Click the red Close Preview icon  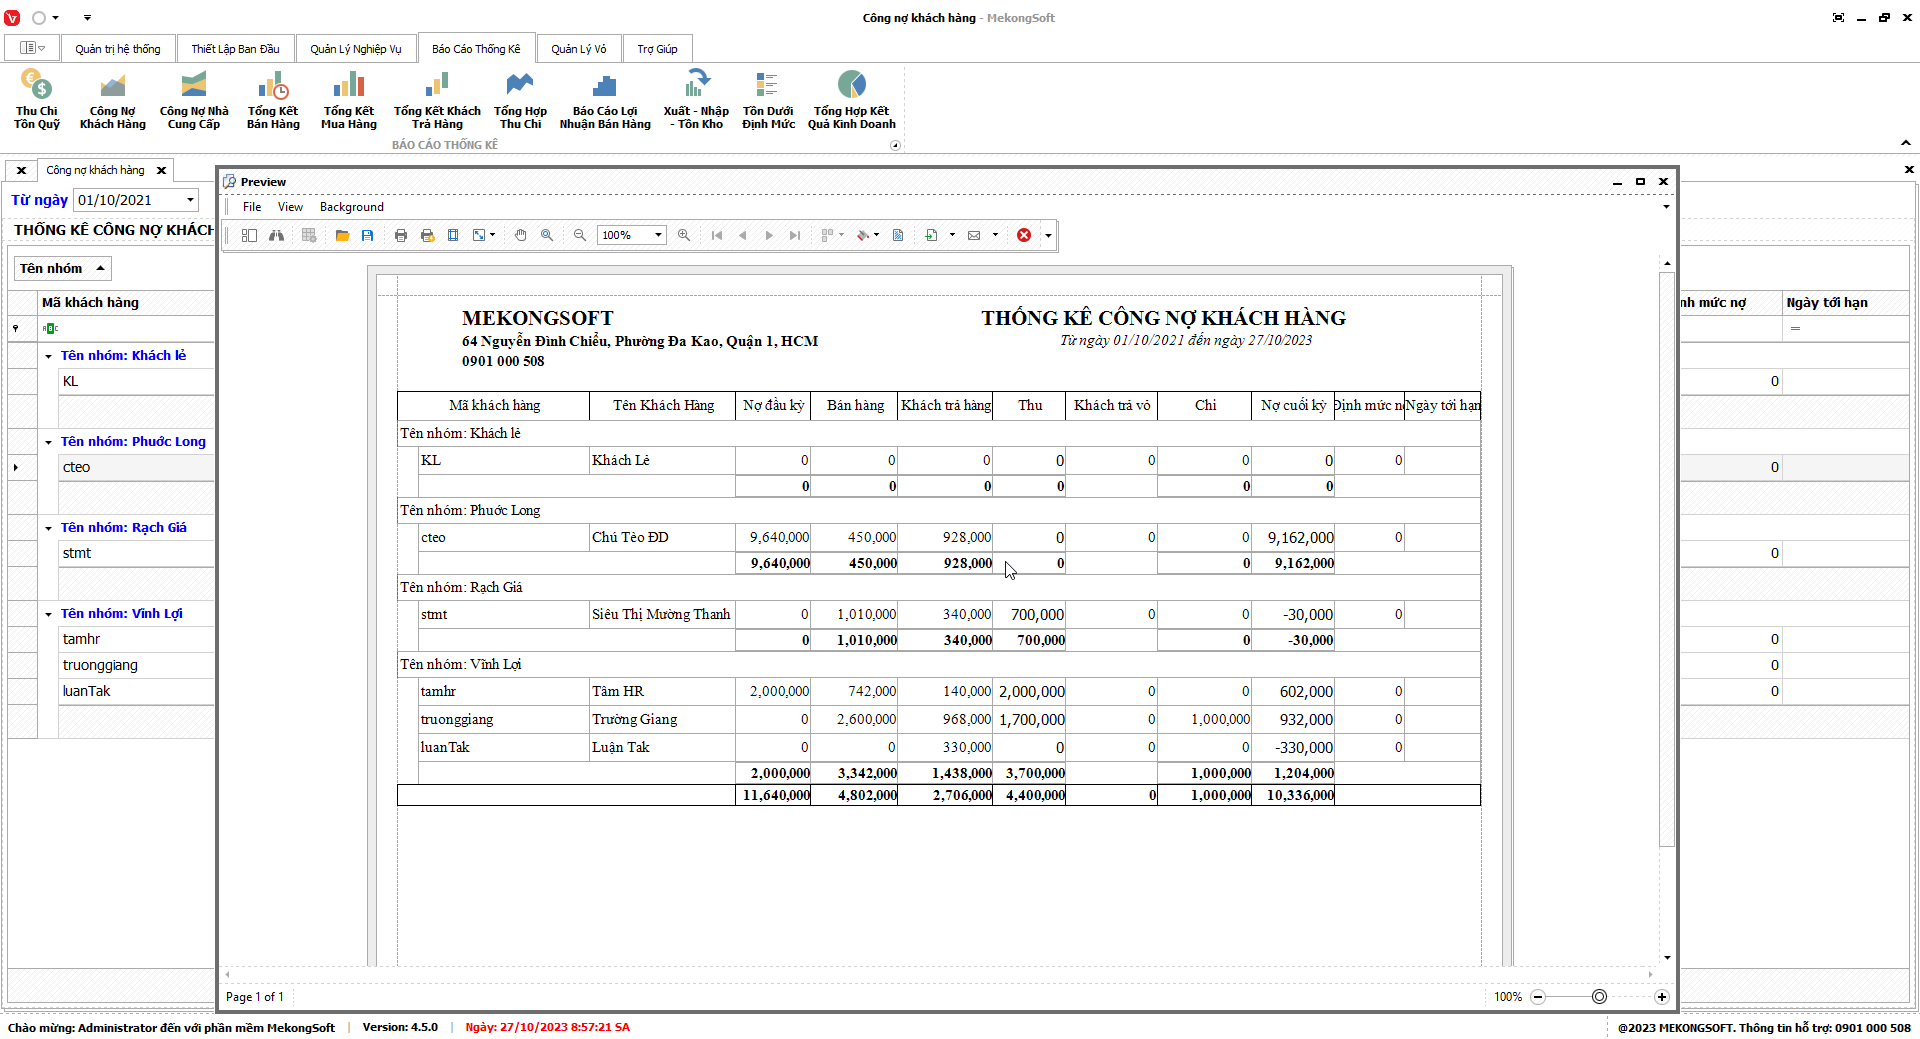(x=1024, y=235)
